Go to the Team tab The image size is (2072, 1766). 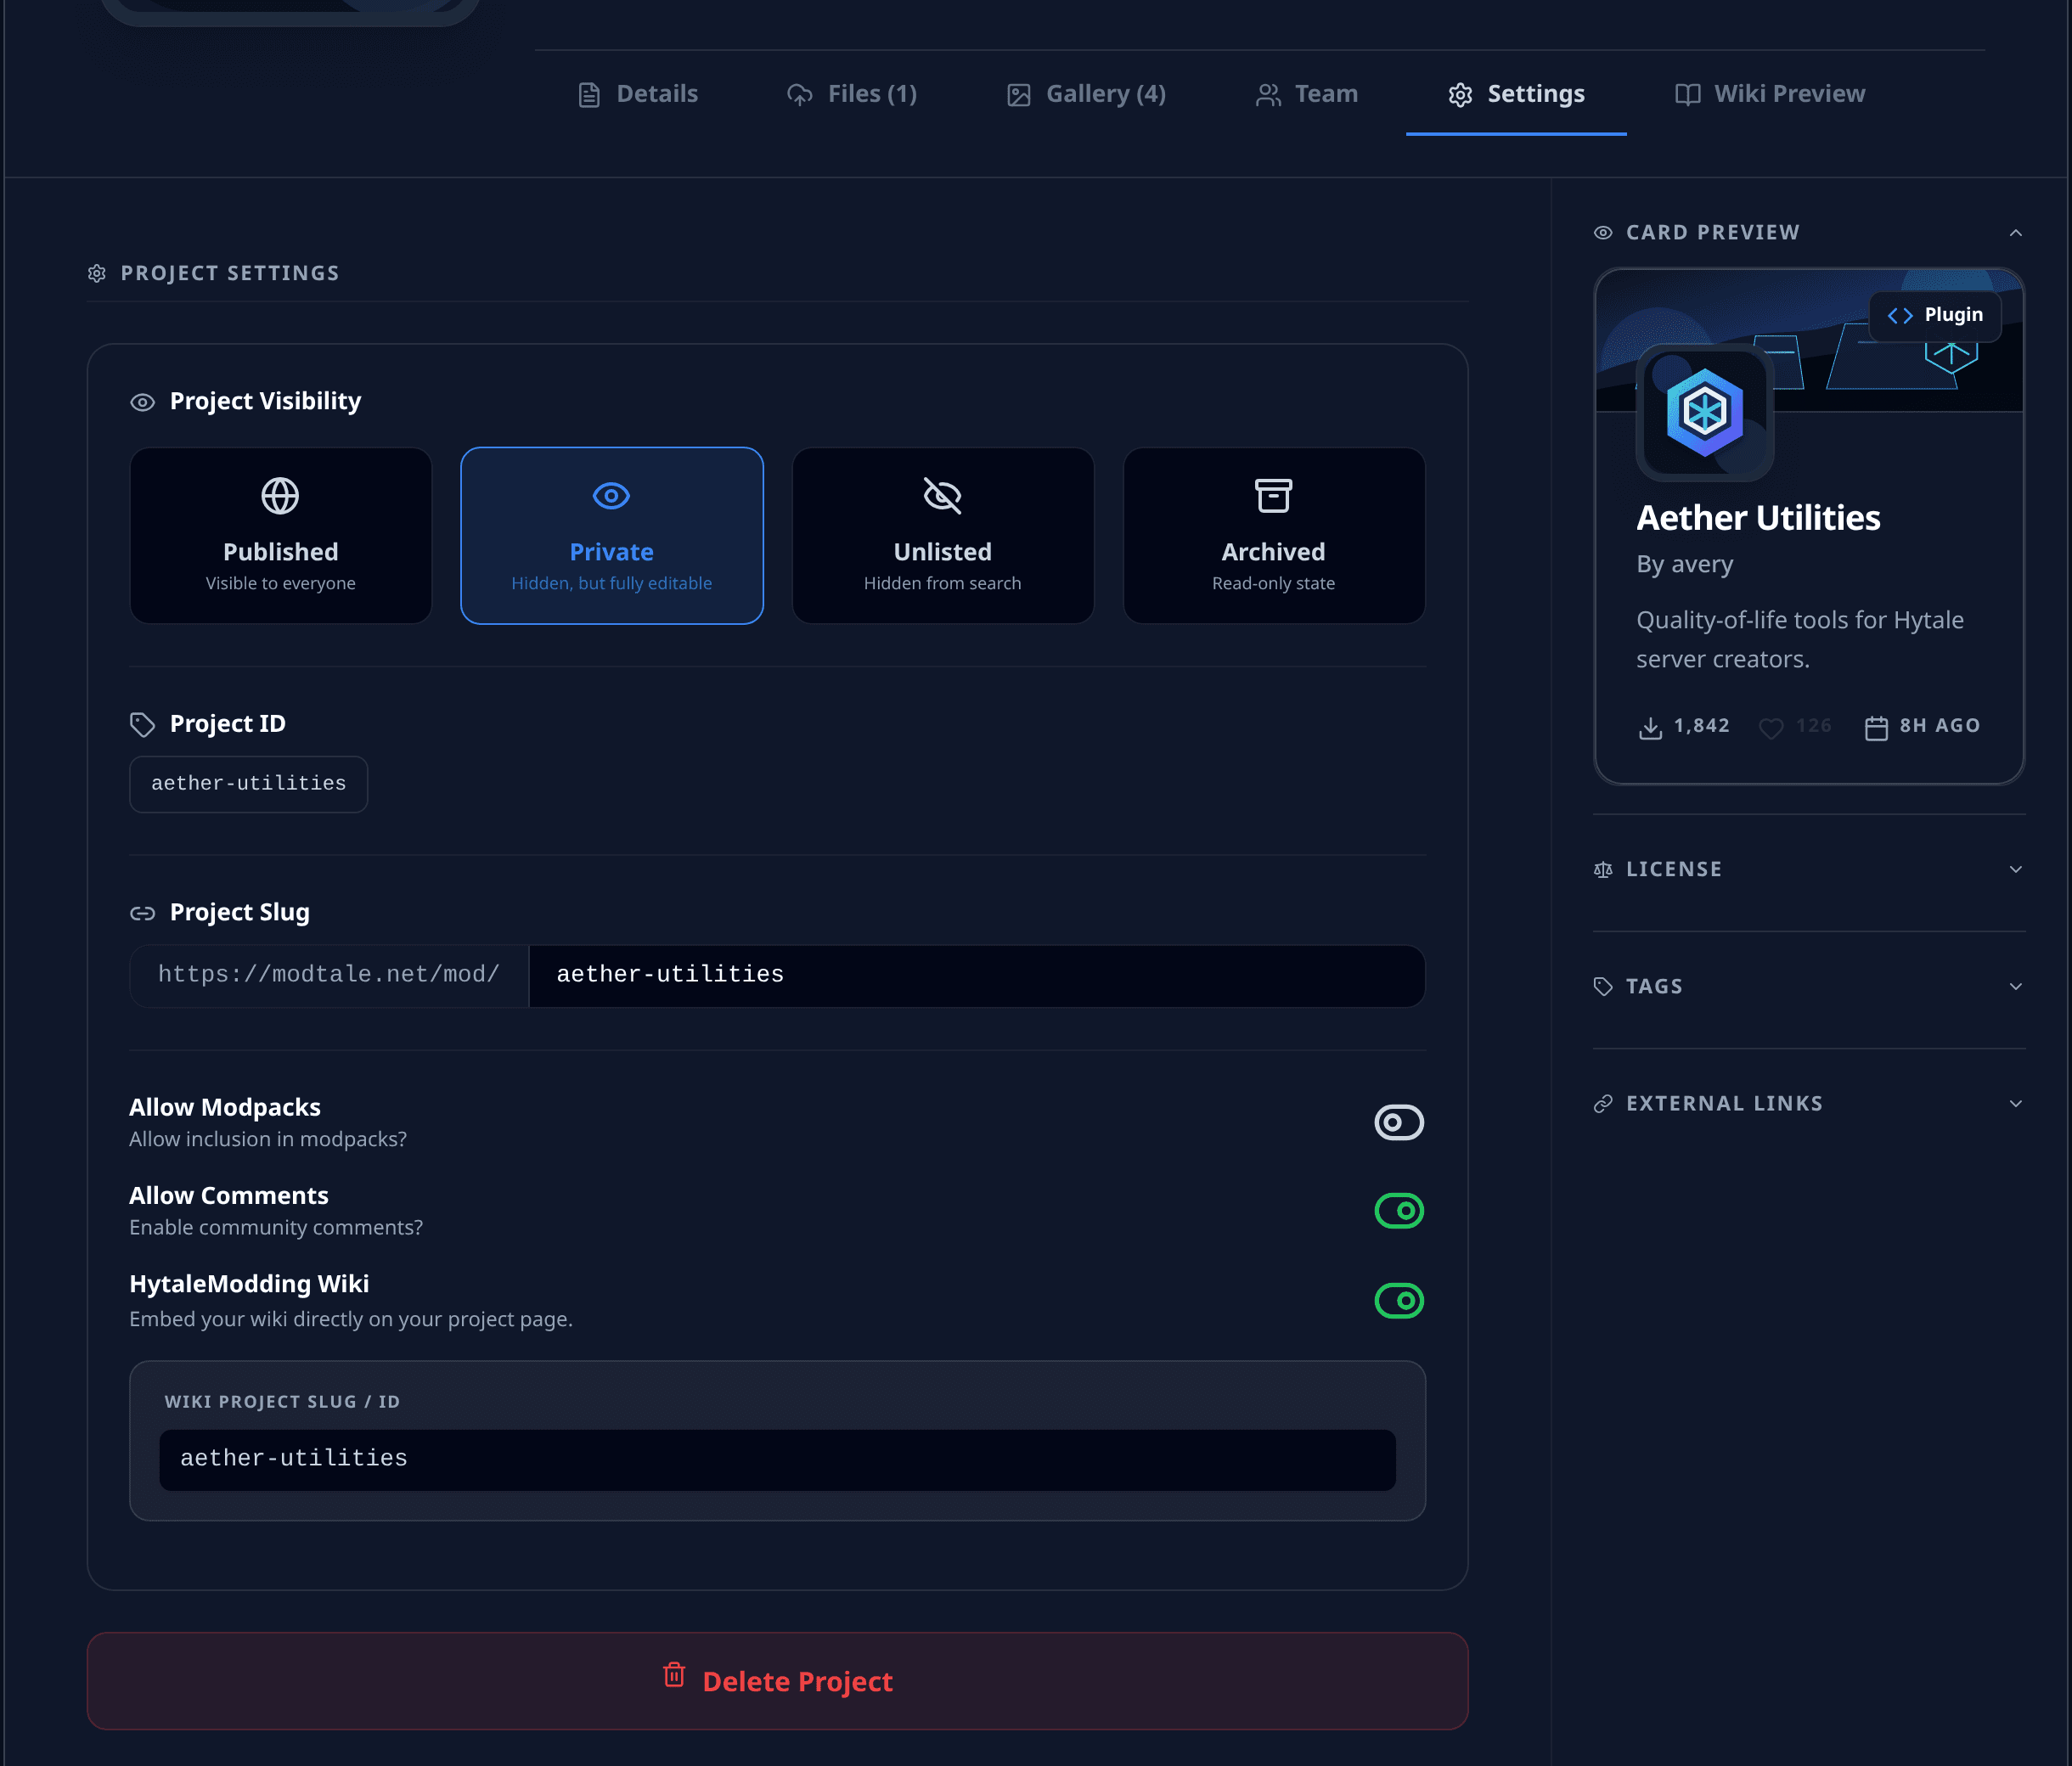1306,94
